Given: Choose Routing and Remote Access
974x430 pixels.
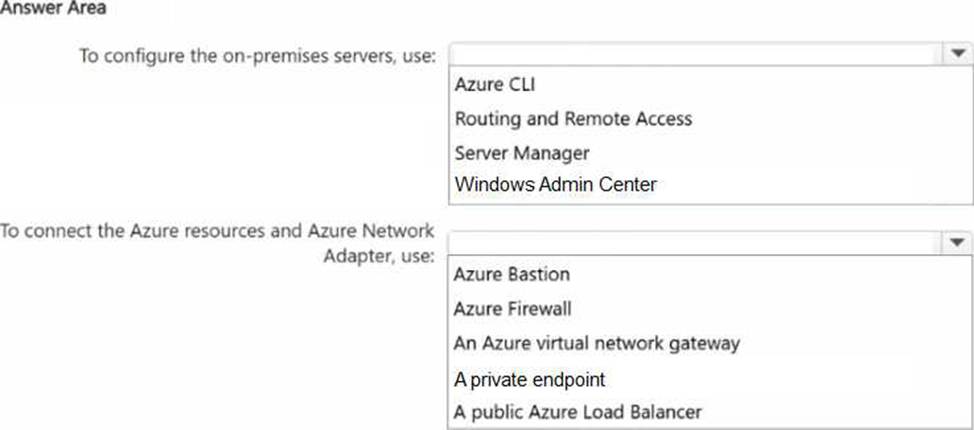Looking at the screenshot, I should coord(573,118).
